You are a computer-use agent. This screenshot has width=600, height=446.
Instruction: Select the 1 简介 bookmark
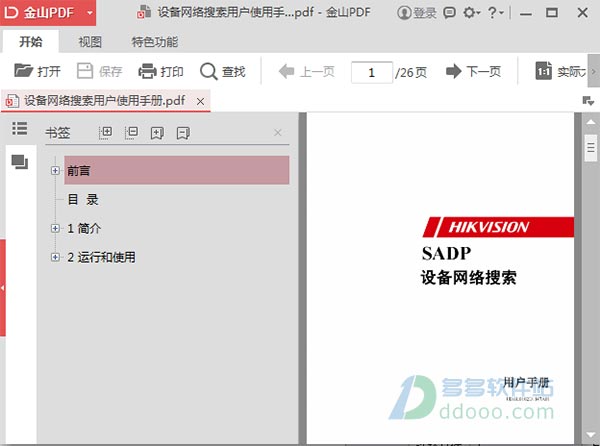coord(84,228)
